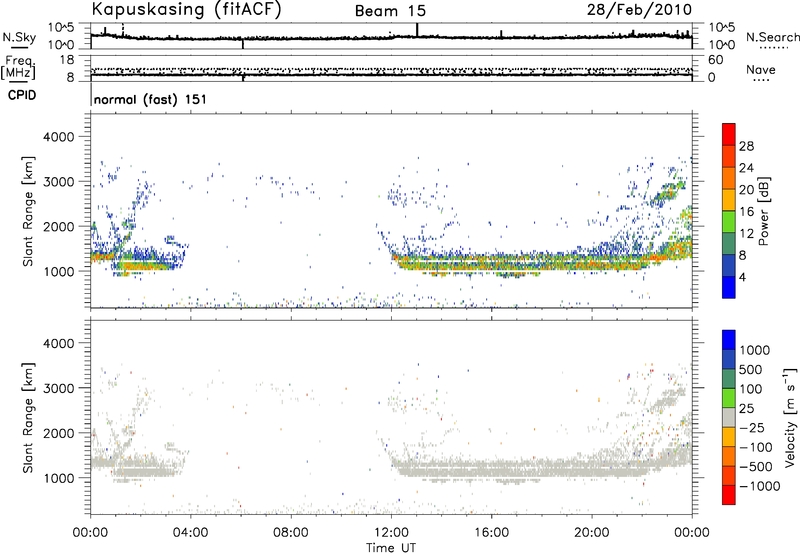Click the 18 tick on frequency axis
Image resolution: width=800 pixels, height=554 pixels.
(x=67, y=60)
